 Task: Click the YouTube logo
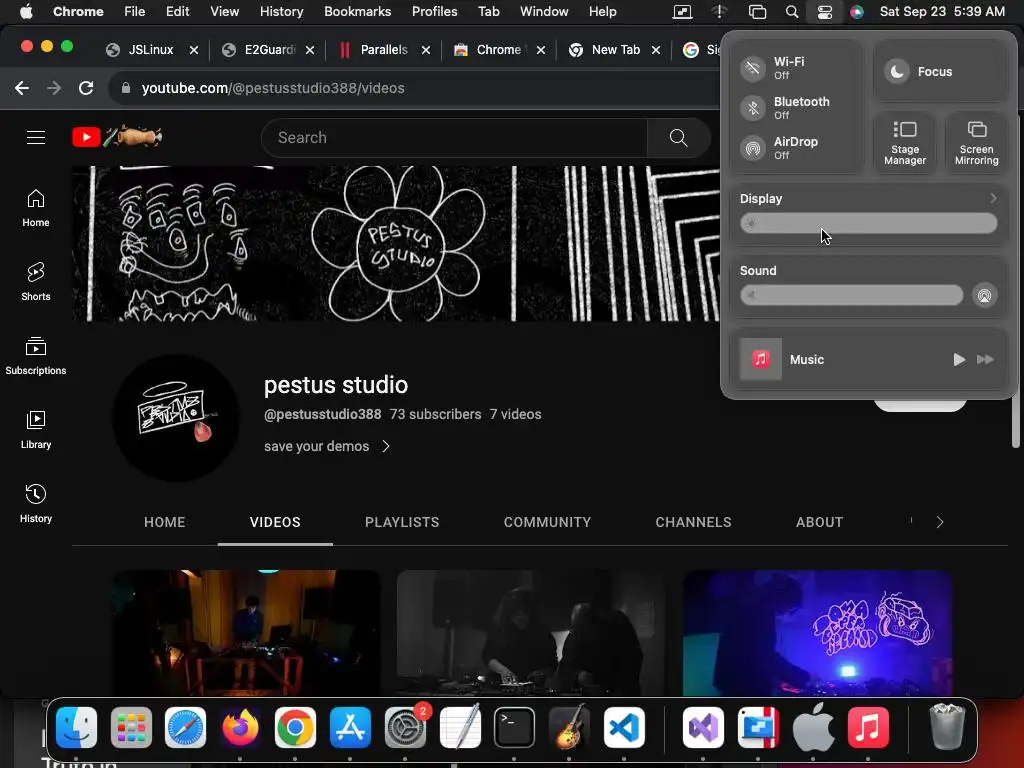pyautogui.click(x=117, y=137)
